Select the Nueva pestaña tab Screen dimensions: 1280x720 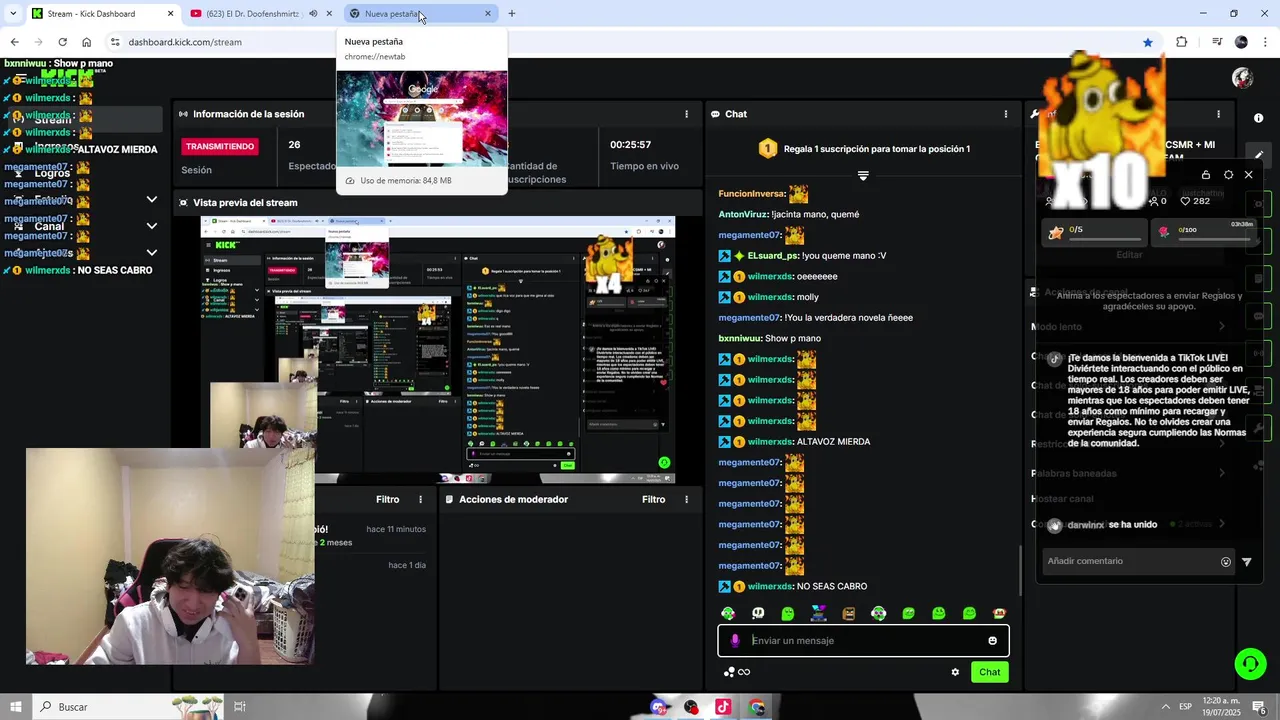click(420, 14)
